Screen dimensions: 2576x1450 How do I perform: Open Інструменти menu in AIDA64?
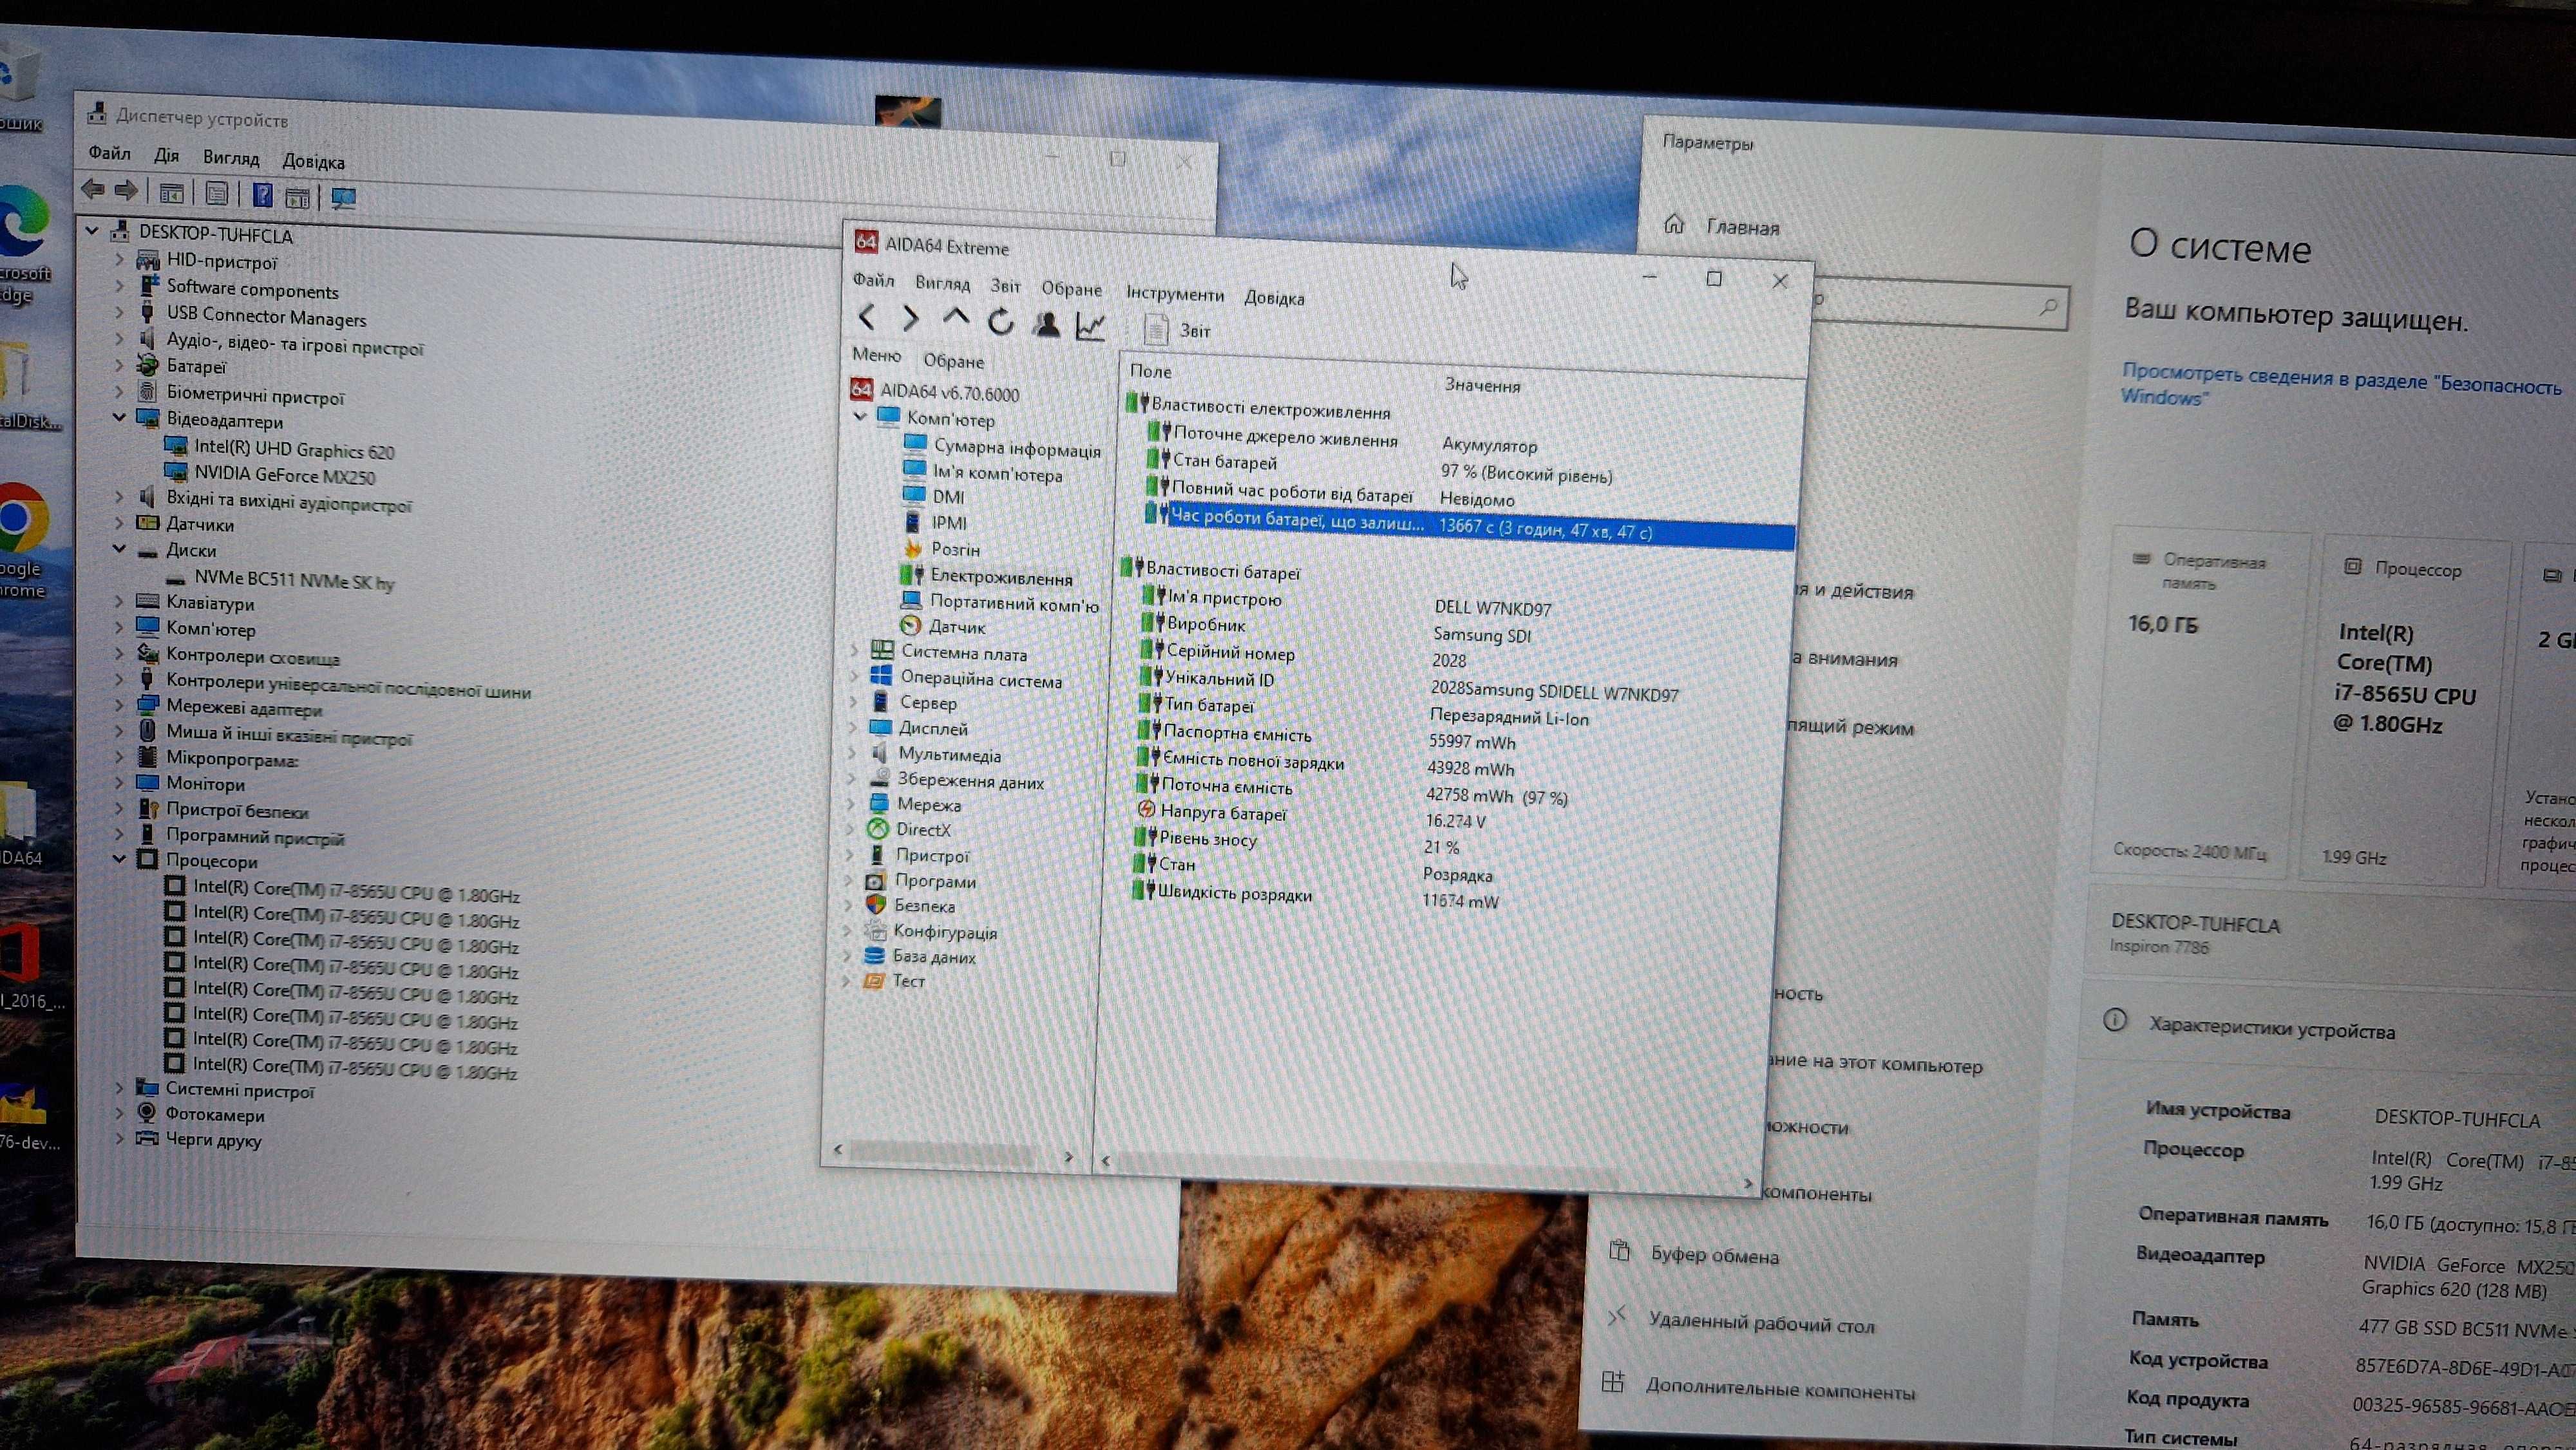pos(1174,294)
